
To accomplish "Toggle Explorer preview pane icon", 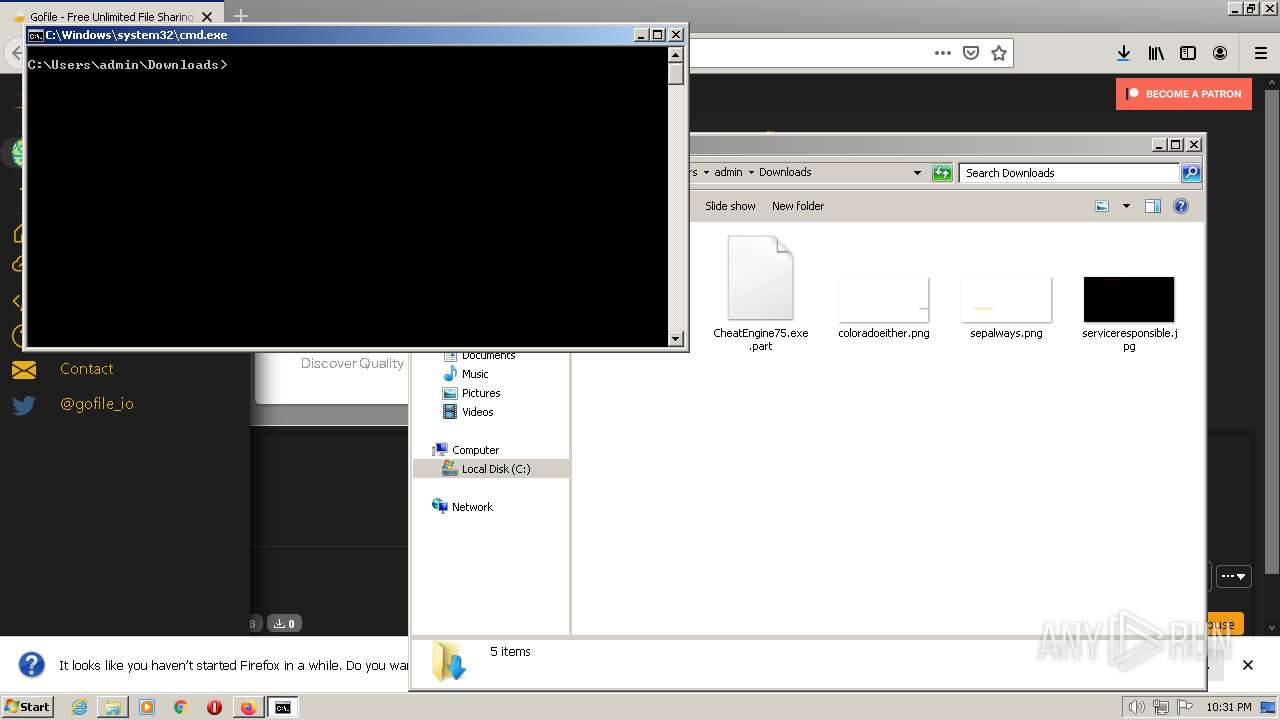I will click(x=1152, y=206).
